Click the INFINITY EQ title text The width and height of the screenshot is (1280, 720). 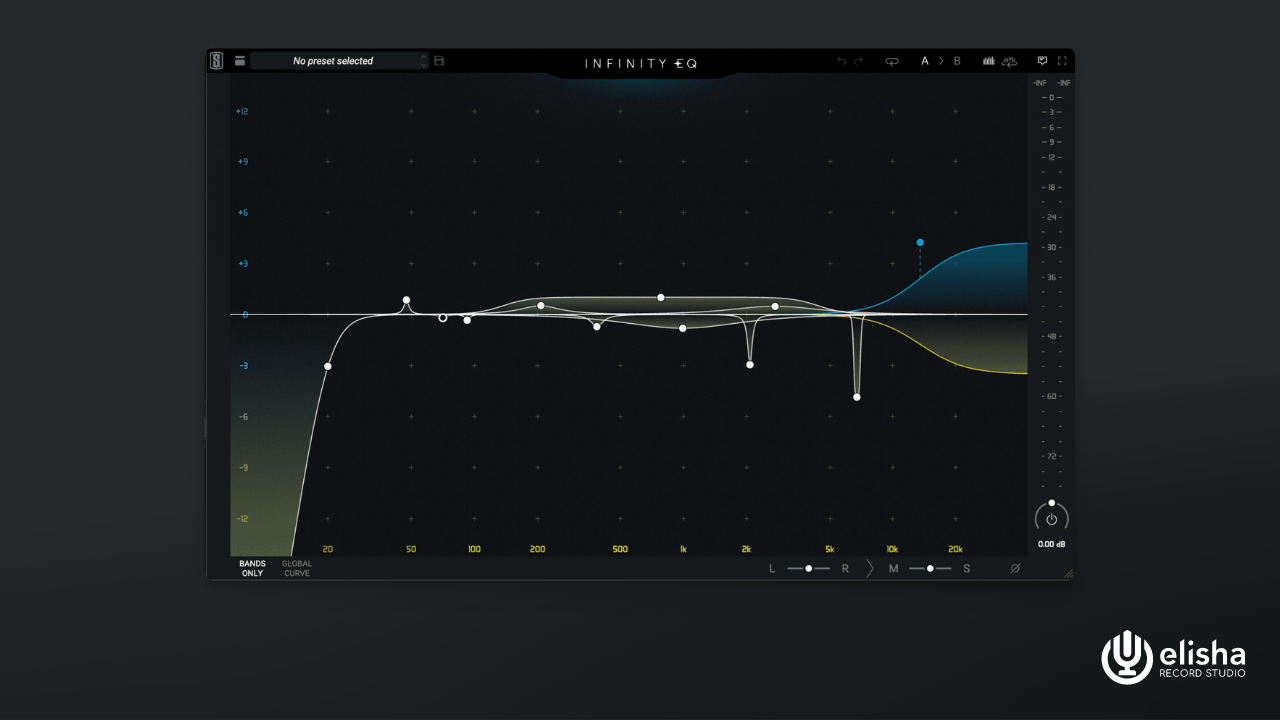(x=641, y=63)
